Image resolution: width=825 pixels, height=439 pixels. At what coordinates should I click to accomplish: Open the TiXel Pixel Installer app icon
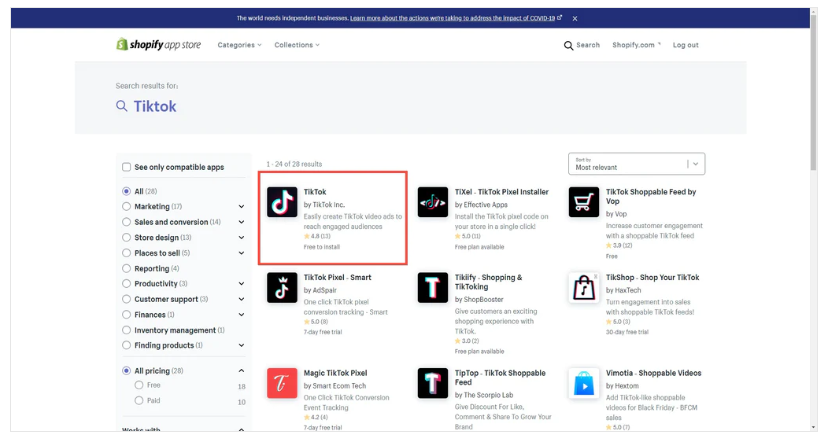(432, 202)
